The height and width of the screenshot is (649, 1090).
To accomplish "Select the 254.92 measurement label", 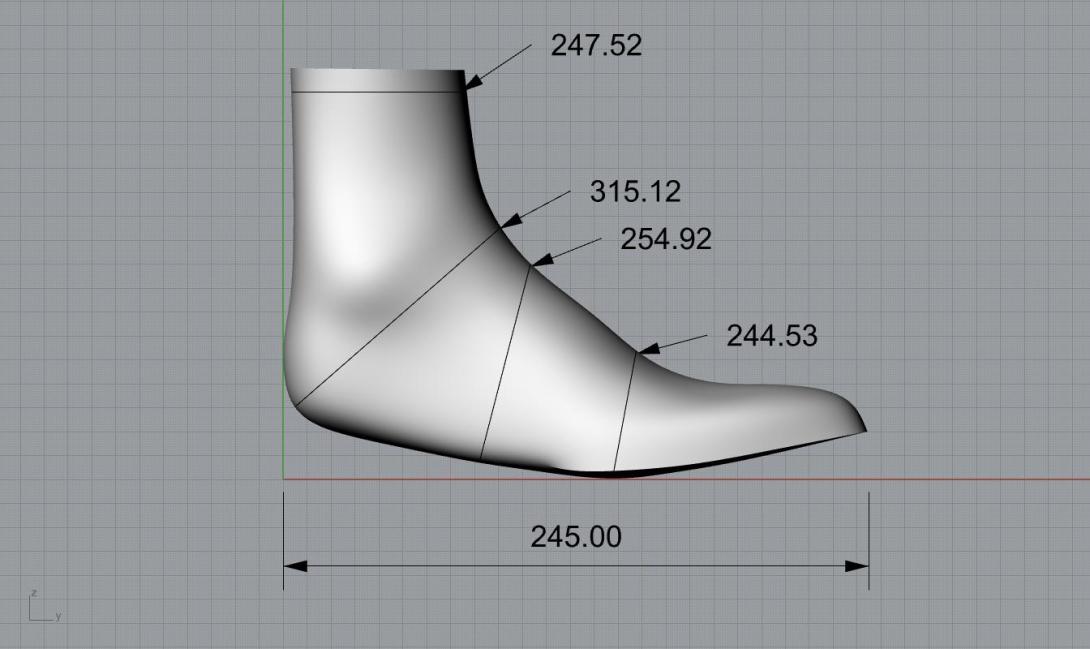I will pyautogui.click(x=666, y=239).
